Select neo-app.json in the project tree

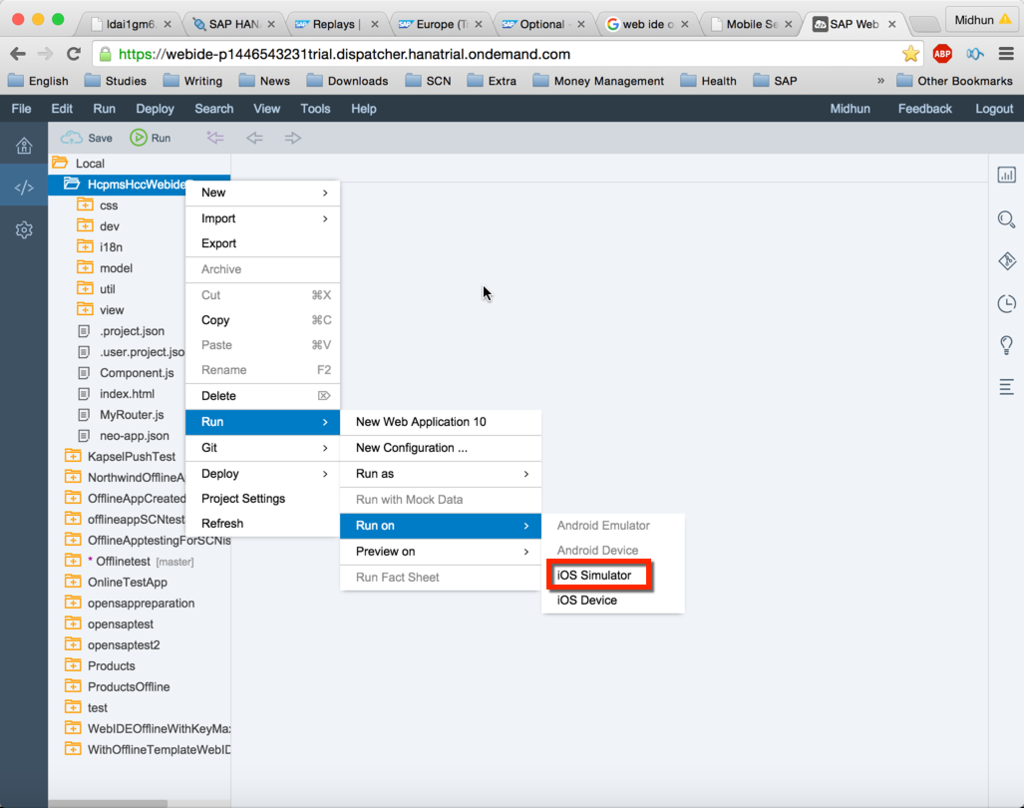pos(134,436)
